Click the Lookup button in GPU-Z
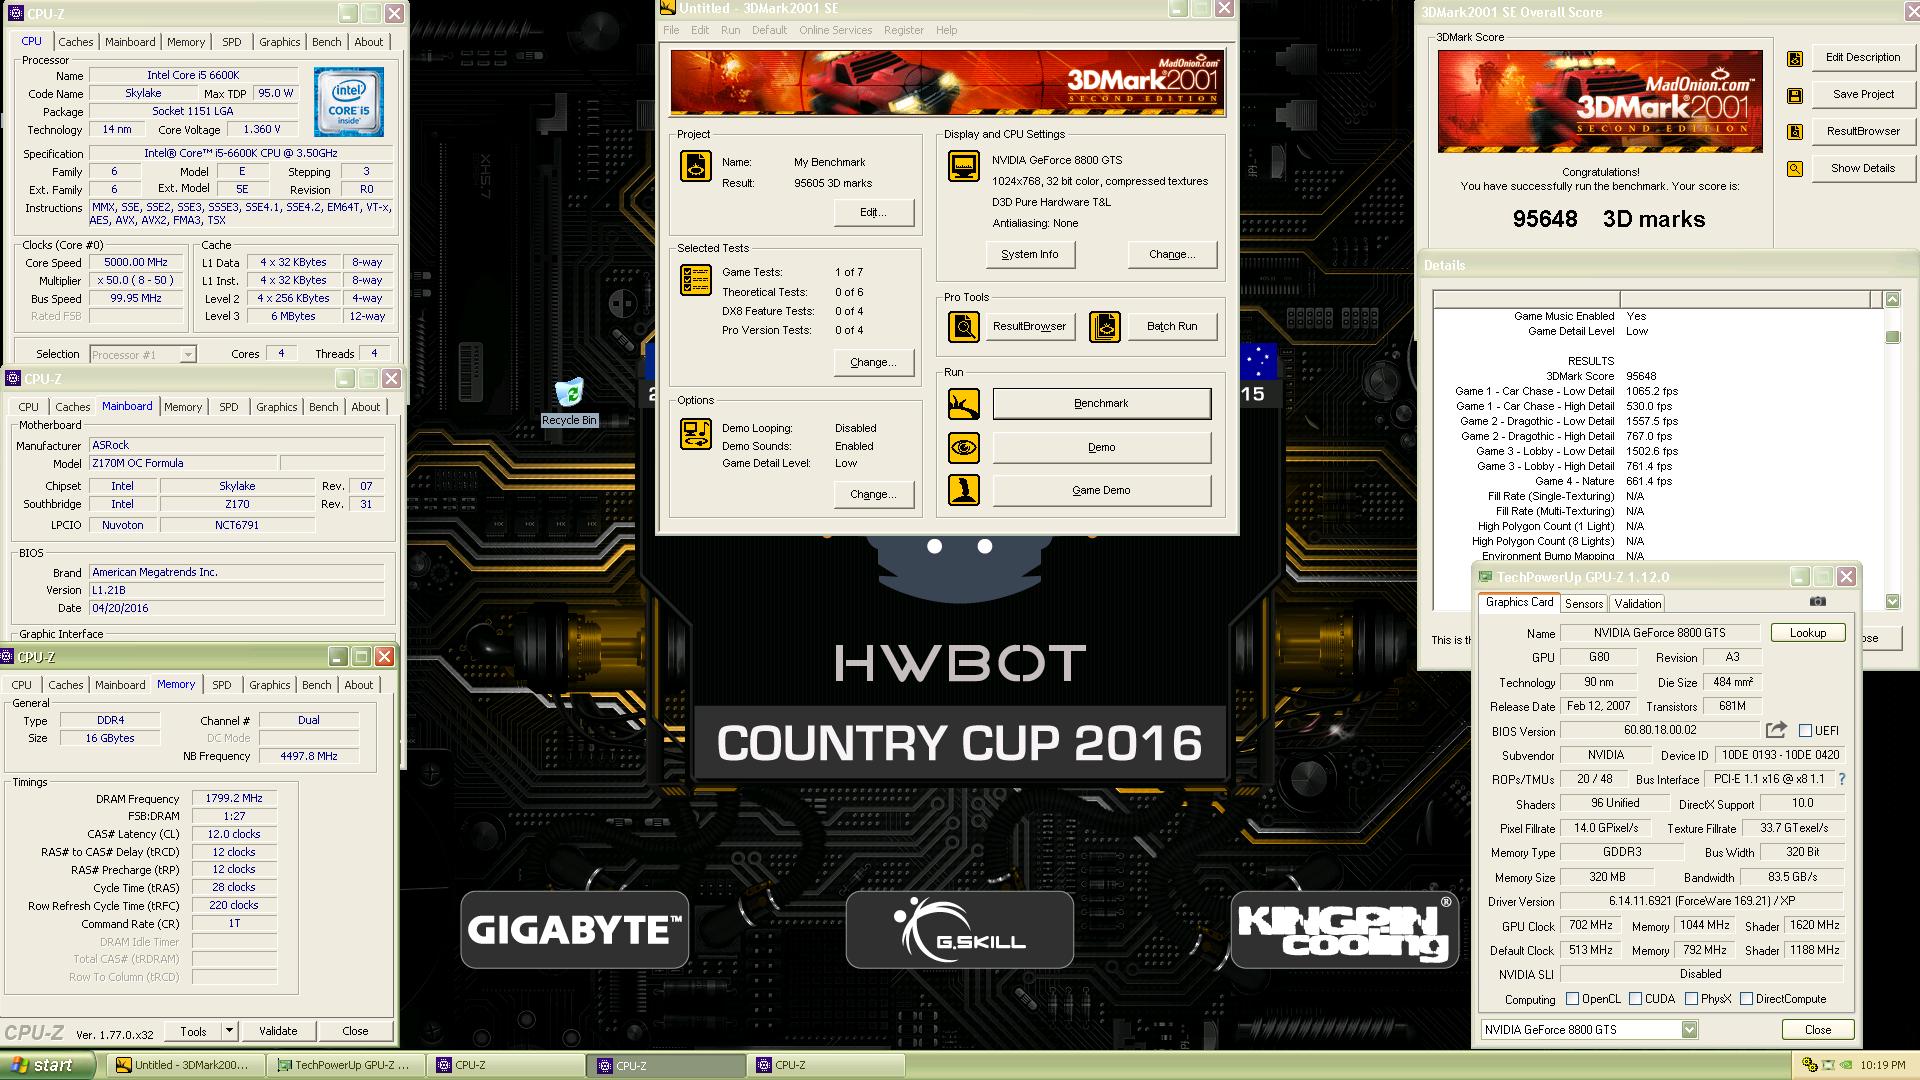Image resolution: width=1920 pixels, height=1080 pixels. [1807, 633]
